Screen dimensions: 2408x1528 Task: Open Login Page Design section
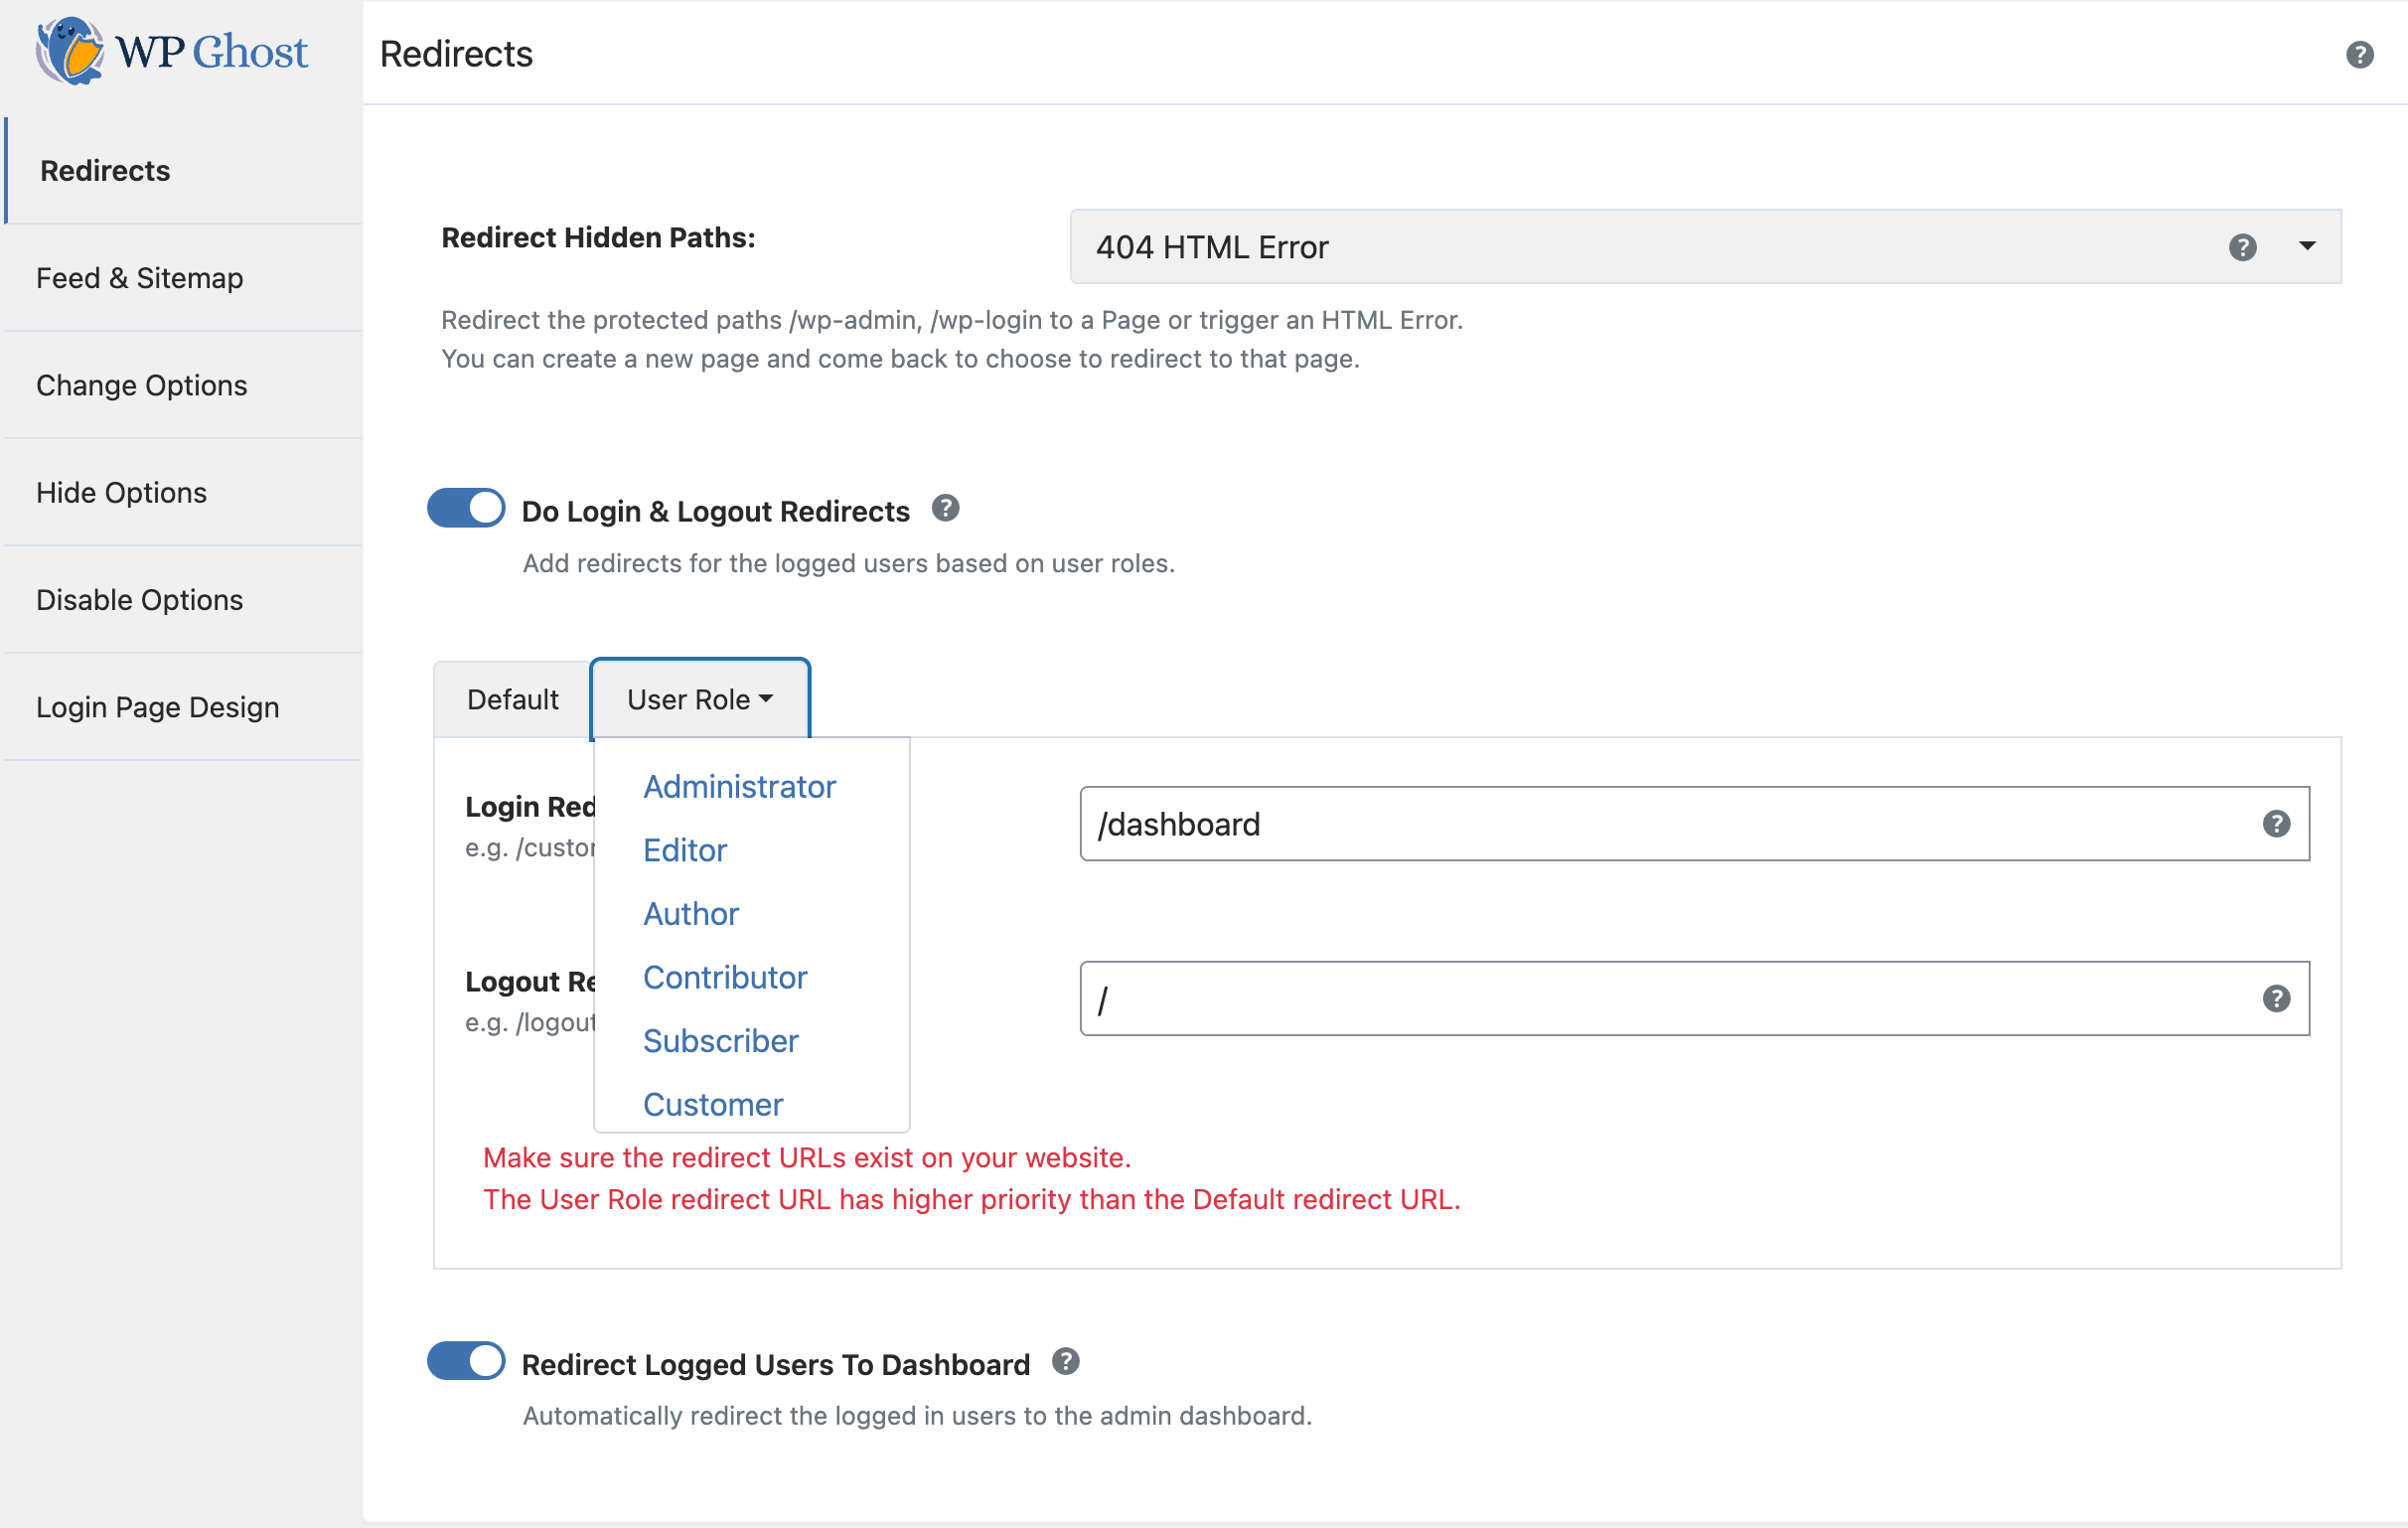coord(157,708)
